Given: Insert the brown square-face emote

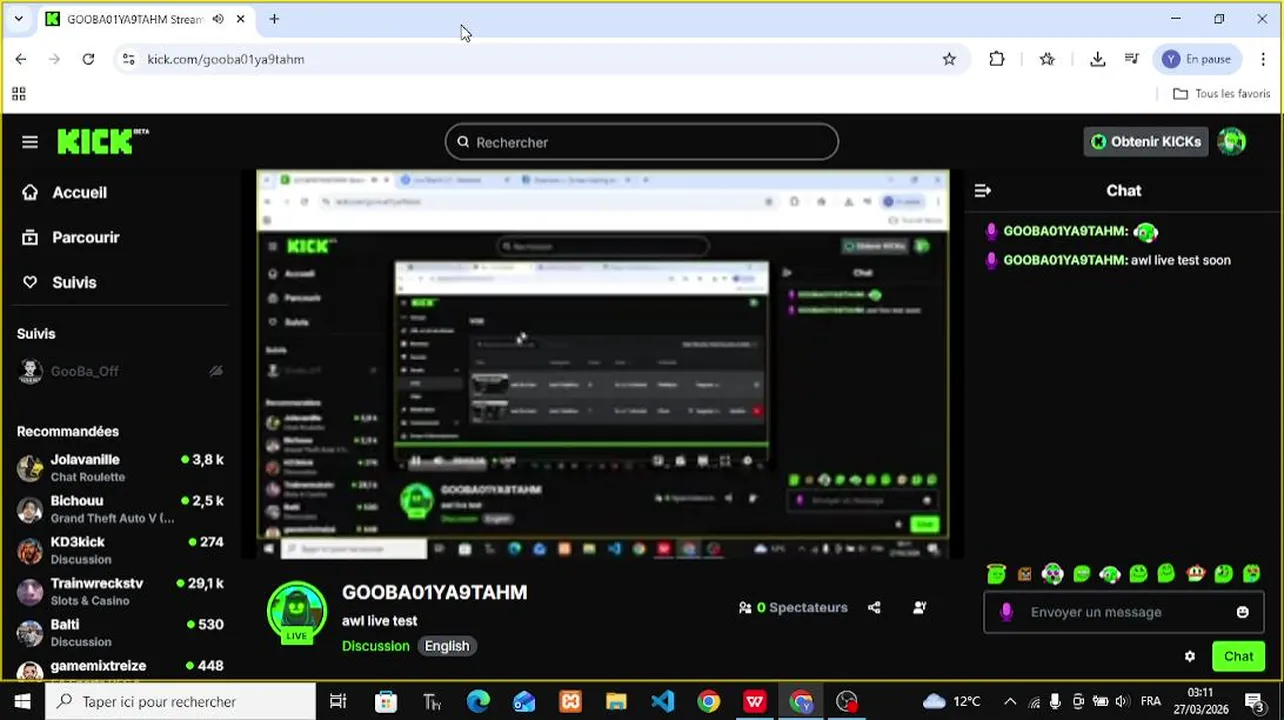Looking at the screenshot, I should (1024, 574).
